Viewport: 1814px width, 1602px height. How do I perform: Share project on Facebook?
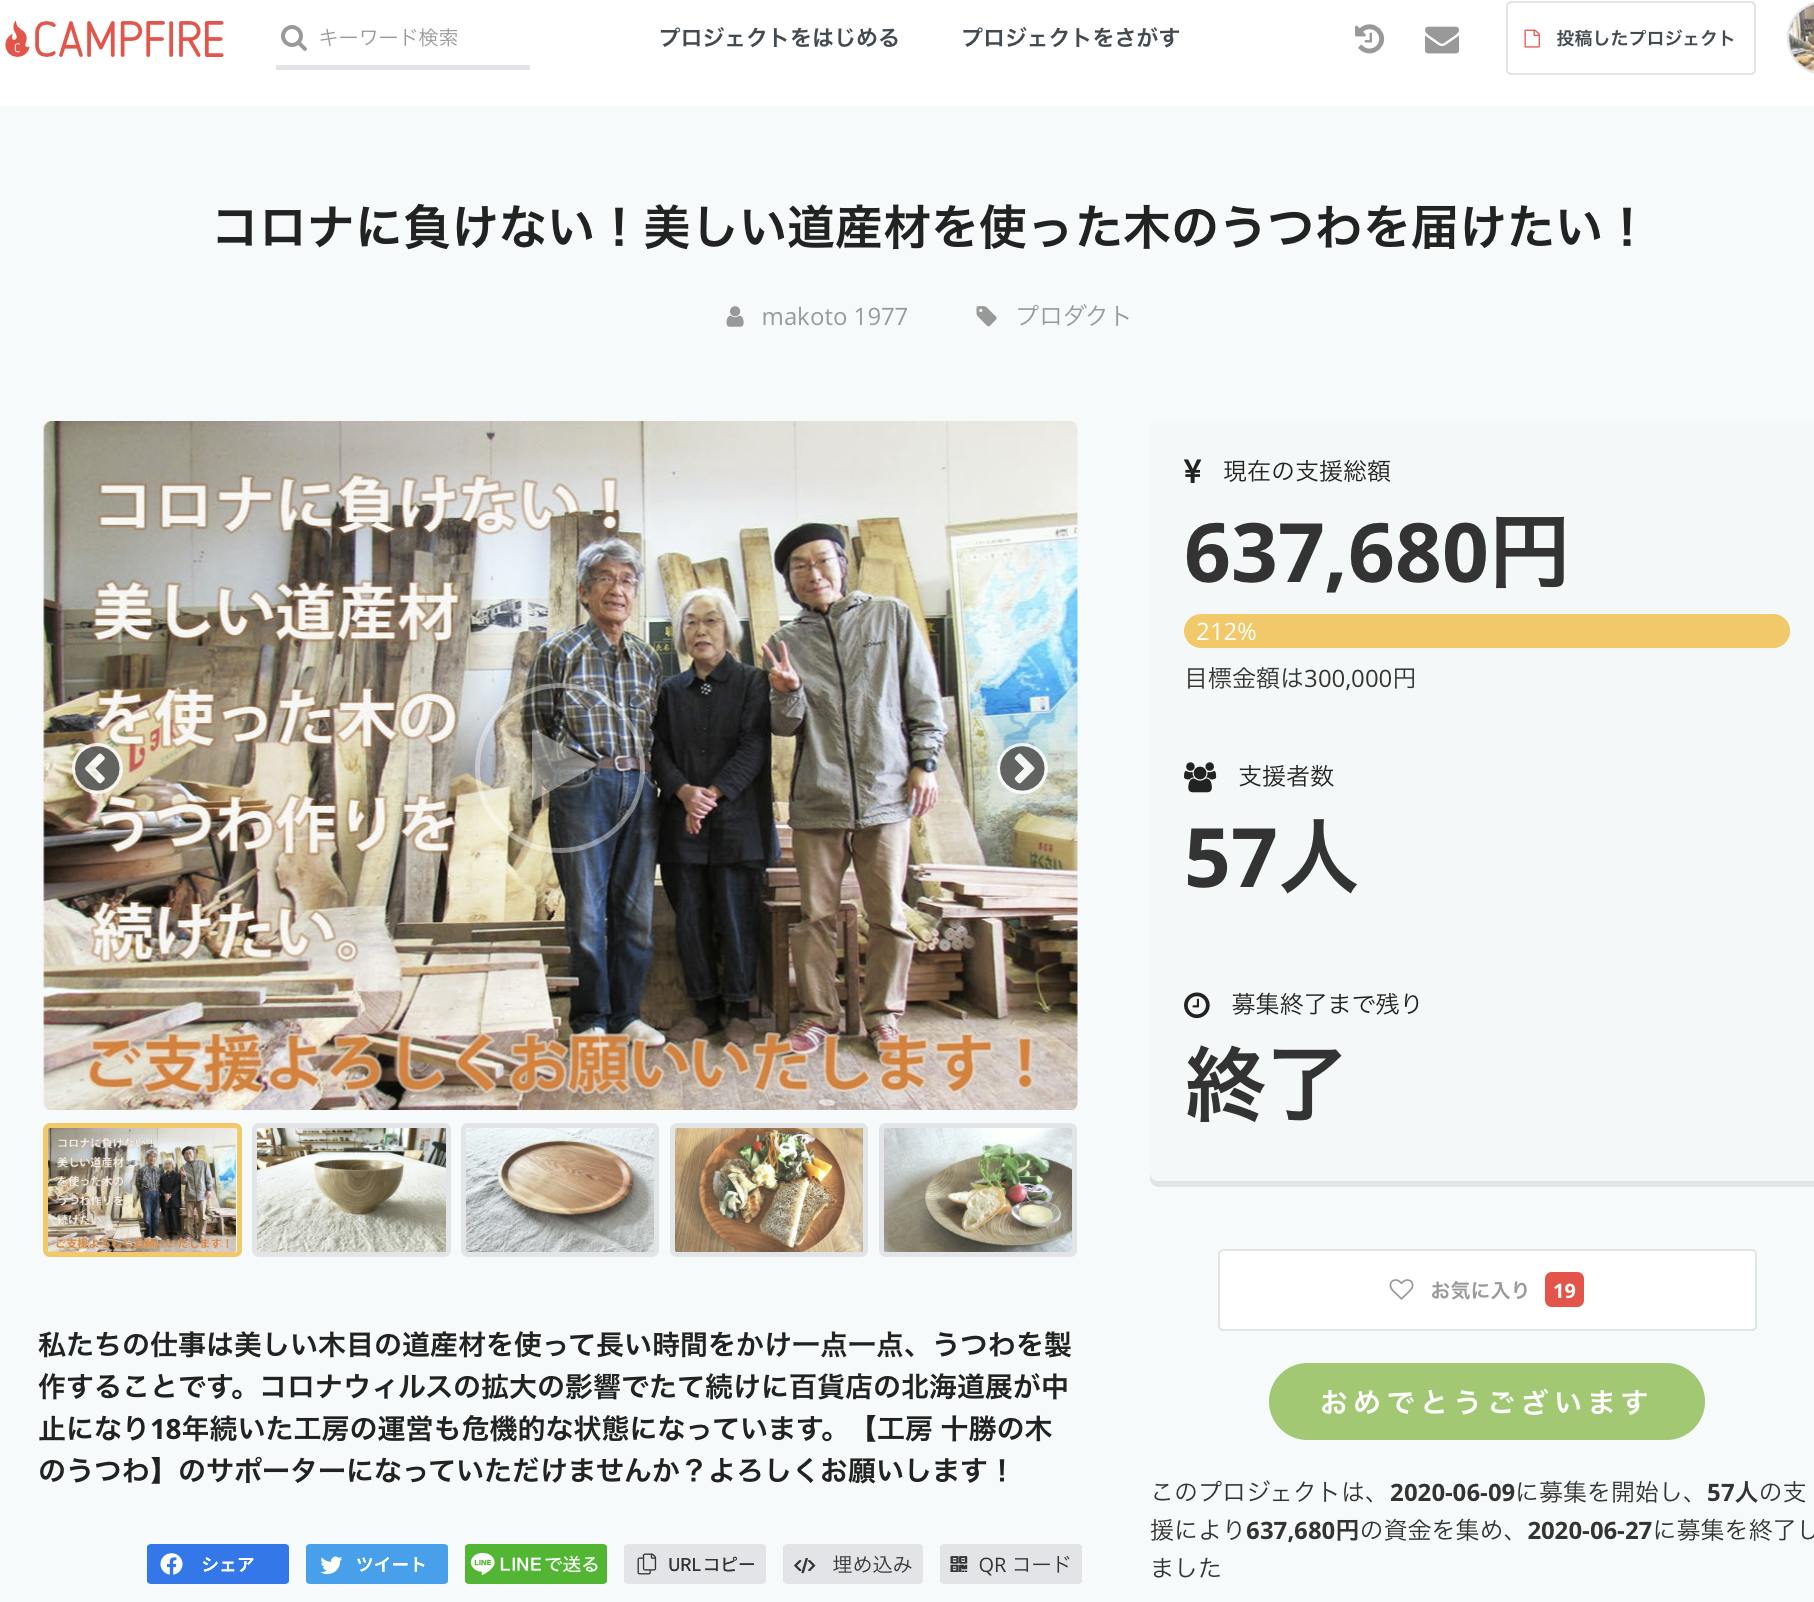218,1564
